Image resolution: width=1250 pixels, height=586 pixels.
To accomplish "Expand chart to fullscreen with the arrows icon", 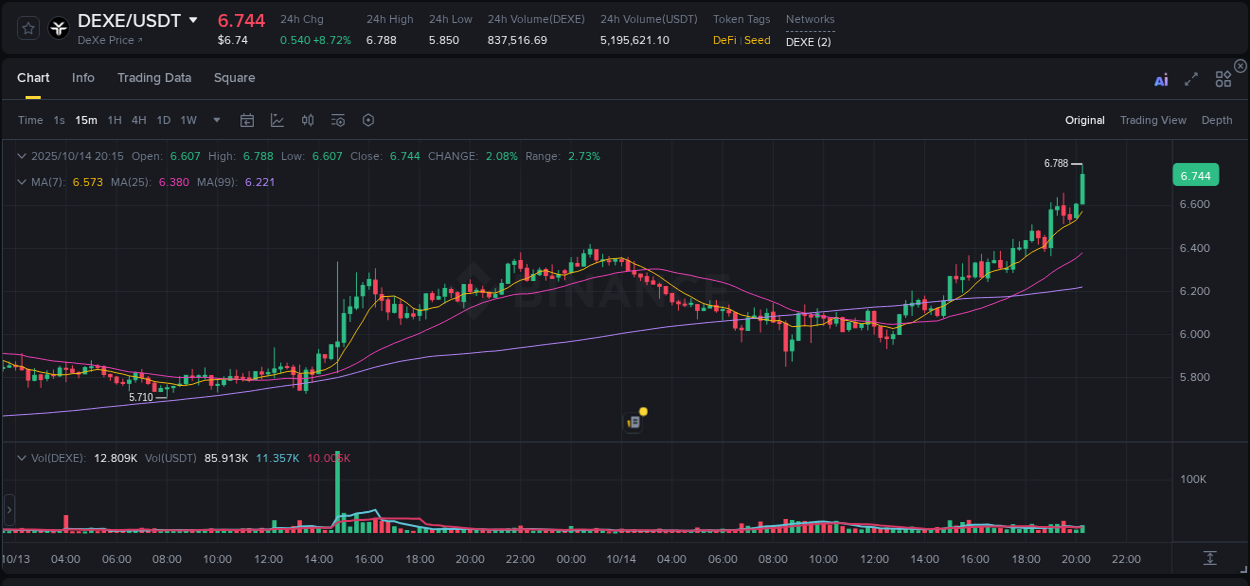I will (x=1191, y=78).
